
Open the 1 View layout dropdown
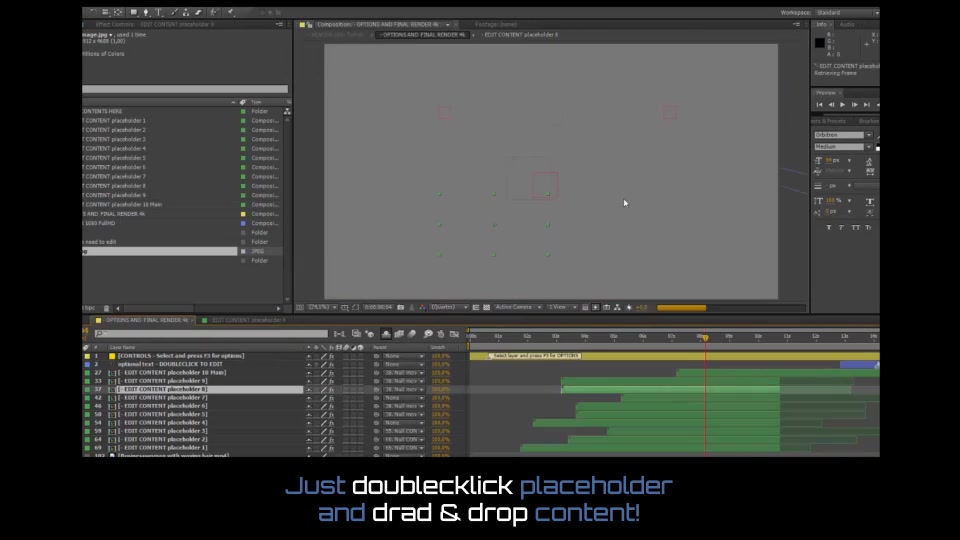pos(562,307)
